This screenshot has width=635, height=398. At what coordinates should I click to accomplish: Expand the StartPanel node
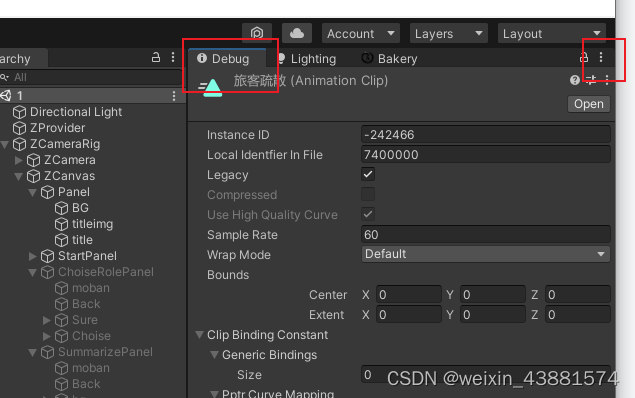32,256
